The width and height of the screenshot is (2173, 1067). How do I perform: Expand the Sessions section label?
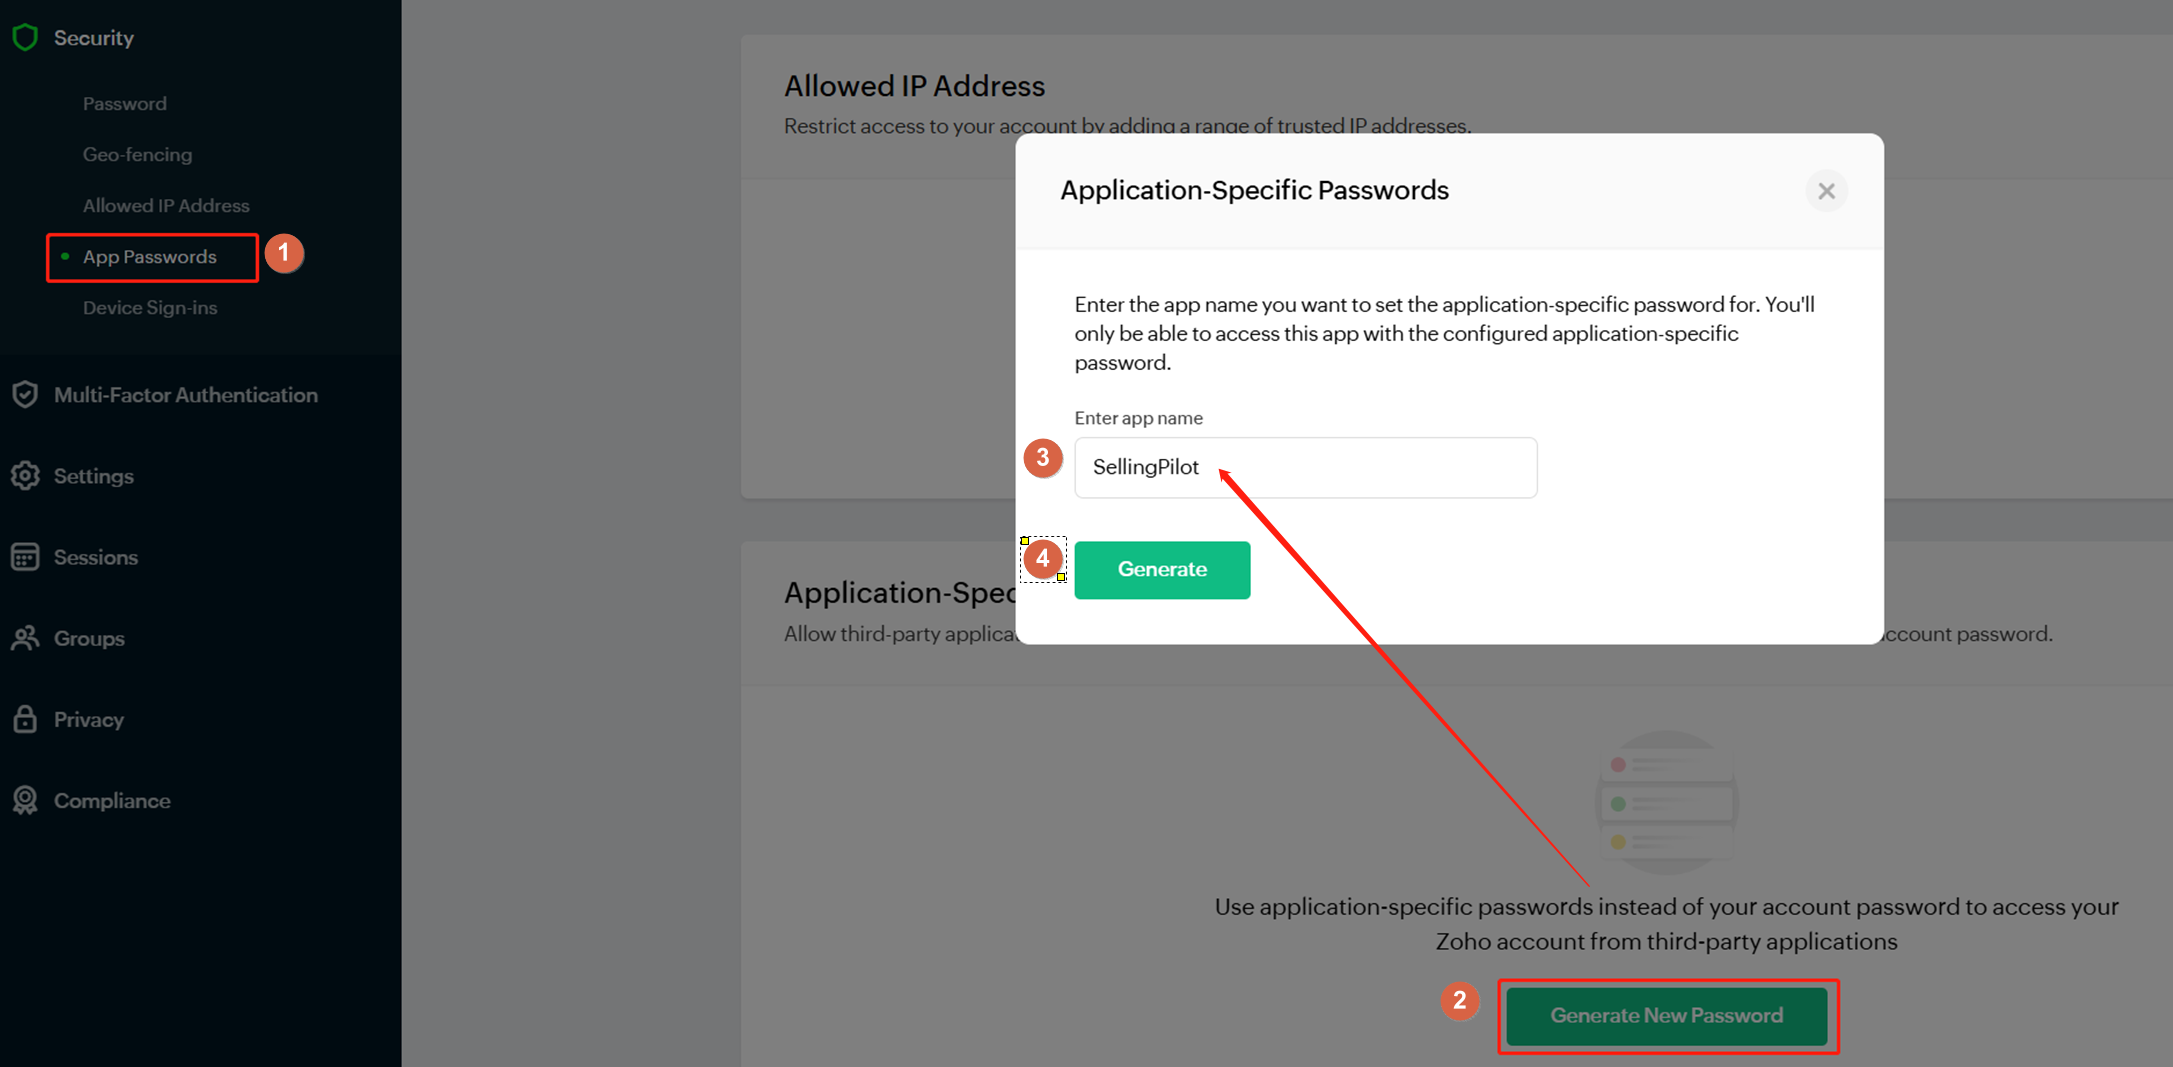(96, 557)
